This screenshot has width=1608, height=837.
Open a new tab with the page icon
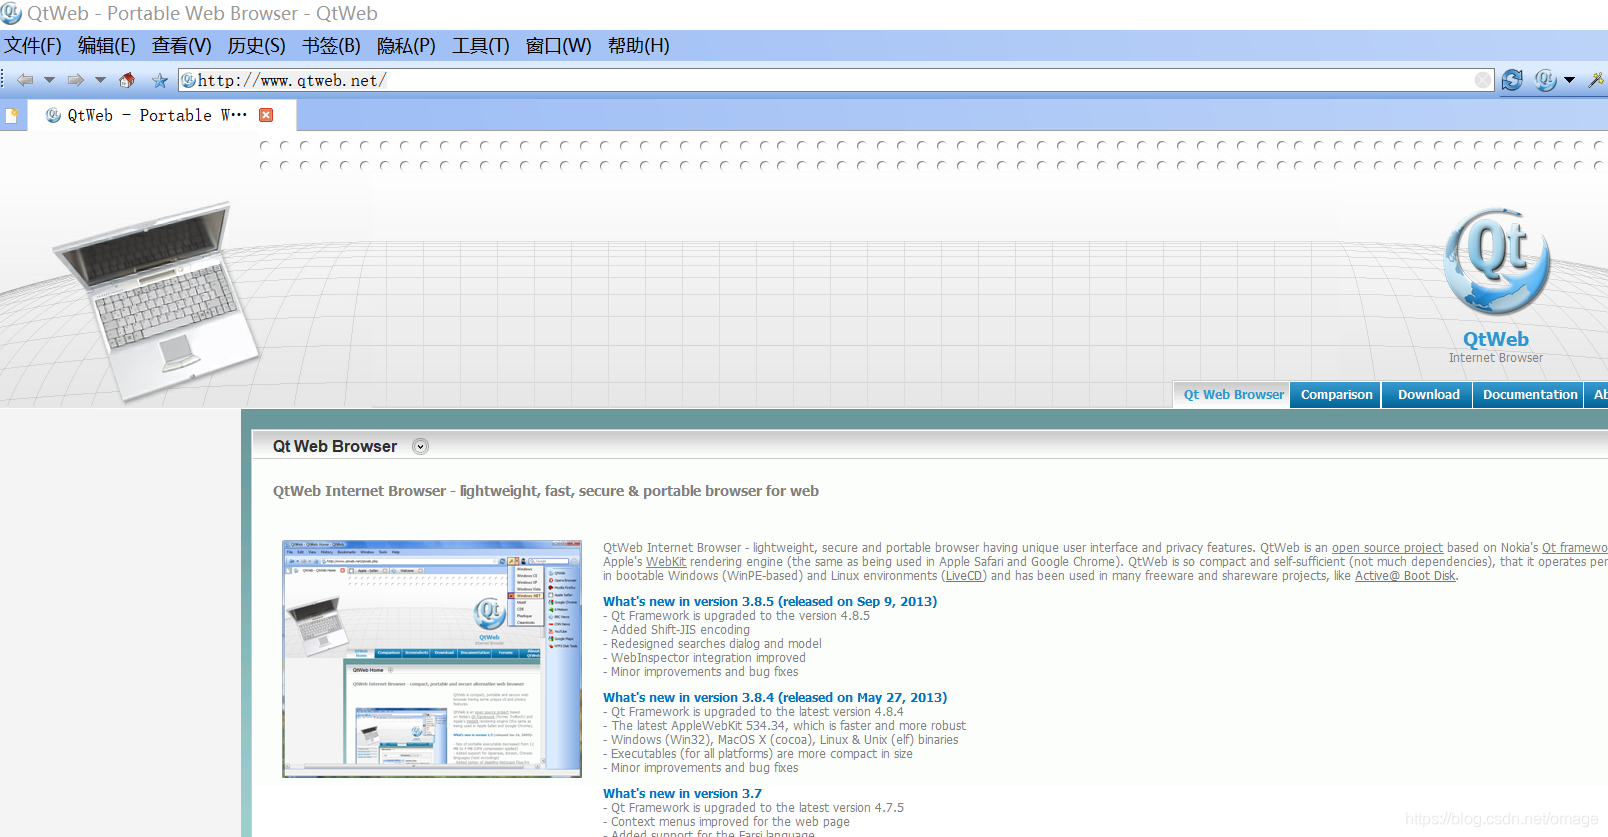coord(12,115)
